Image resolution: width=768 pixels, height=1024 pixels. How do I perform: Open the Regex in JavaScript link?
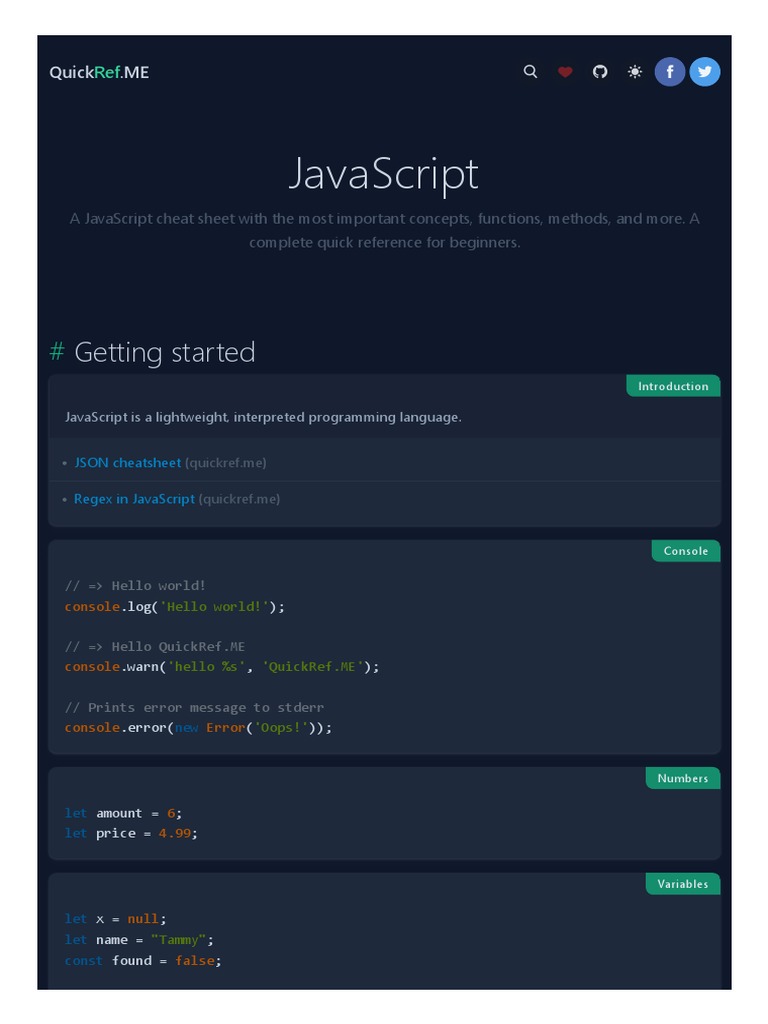[x=134, y=498]
